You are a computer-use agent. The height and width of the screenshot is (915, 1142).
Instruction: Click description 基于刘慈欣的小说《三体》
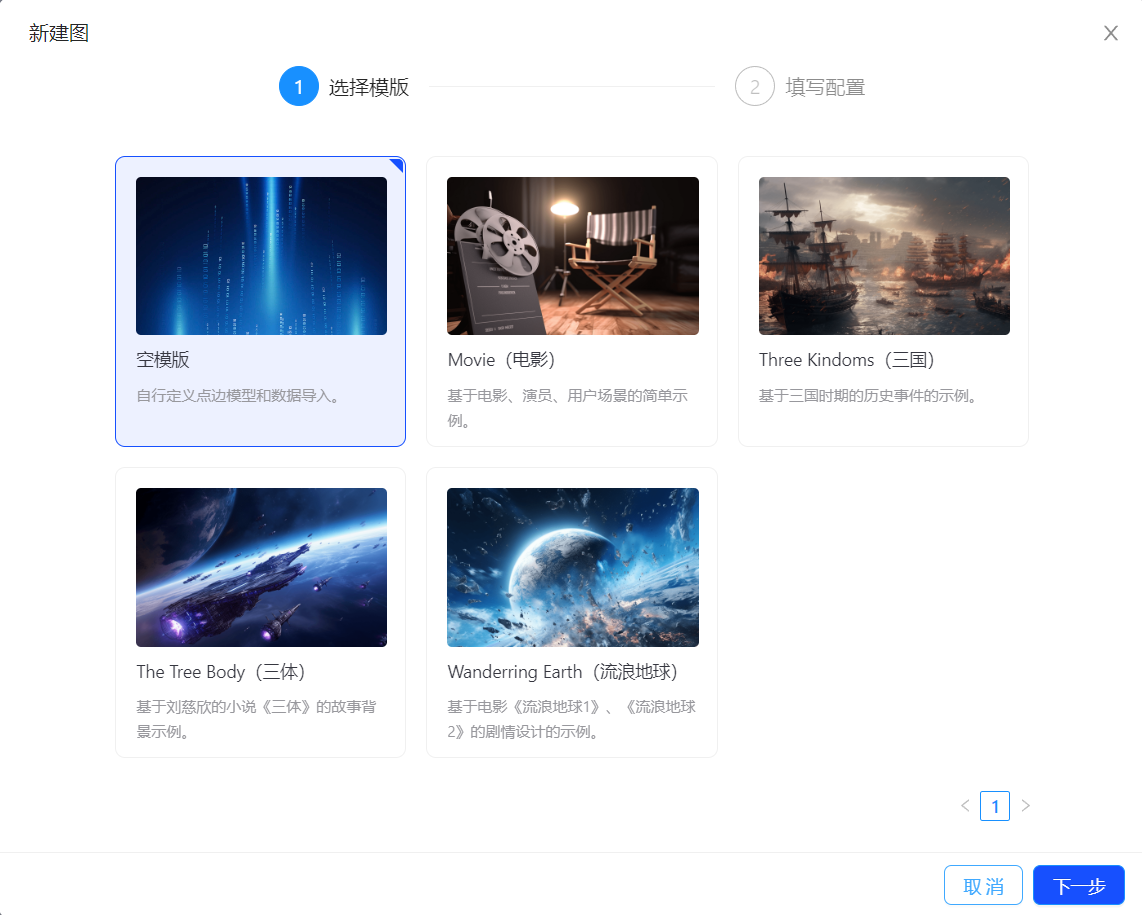coord(256,719)
